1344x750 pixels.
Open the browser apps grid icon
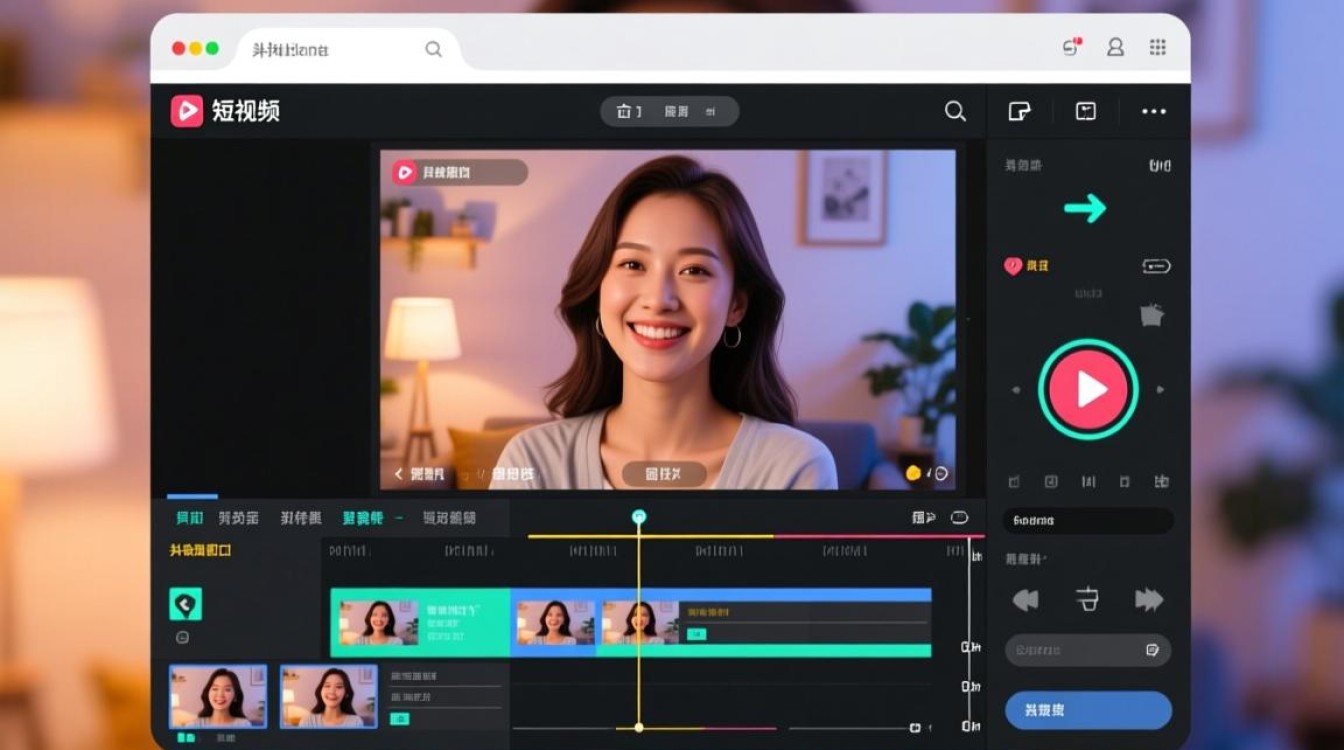1158,47
